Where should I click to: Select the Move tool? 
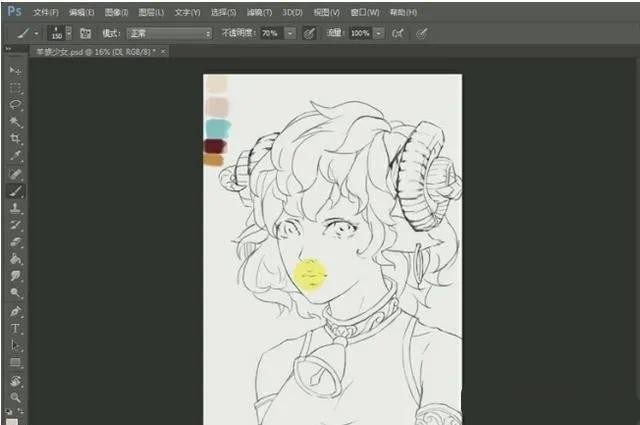tap(15, 71)
